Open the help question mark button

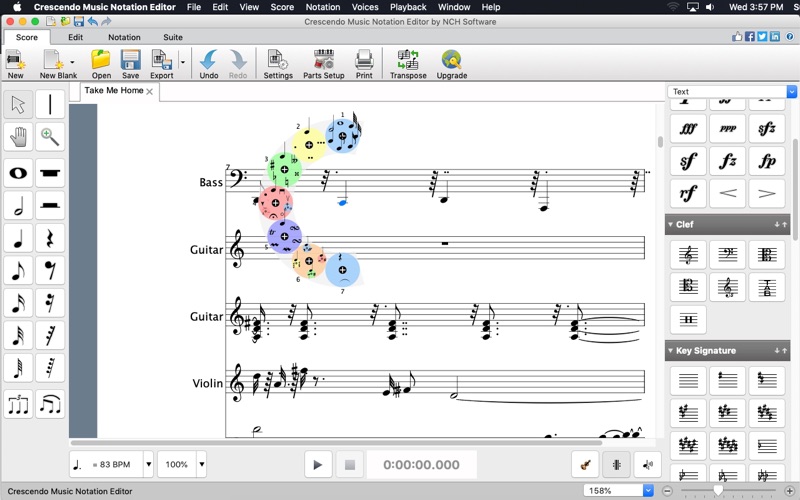790,37
